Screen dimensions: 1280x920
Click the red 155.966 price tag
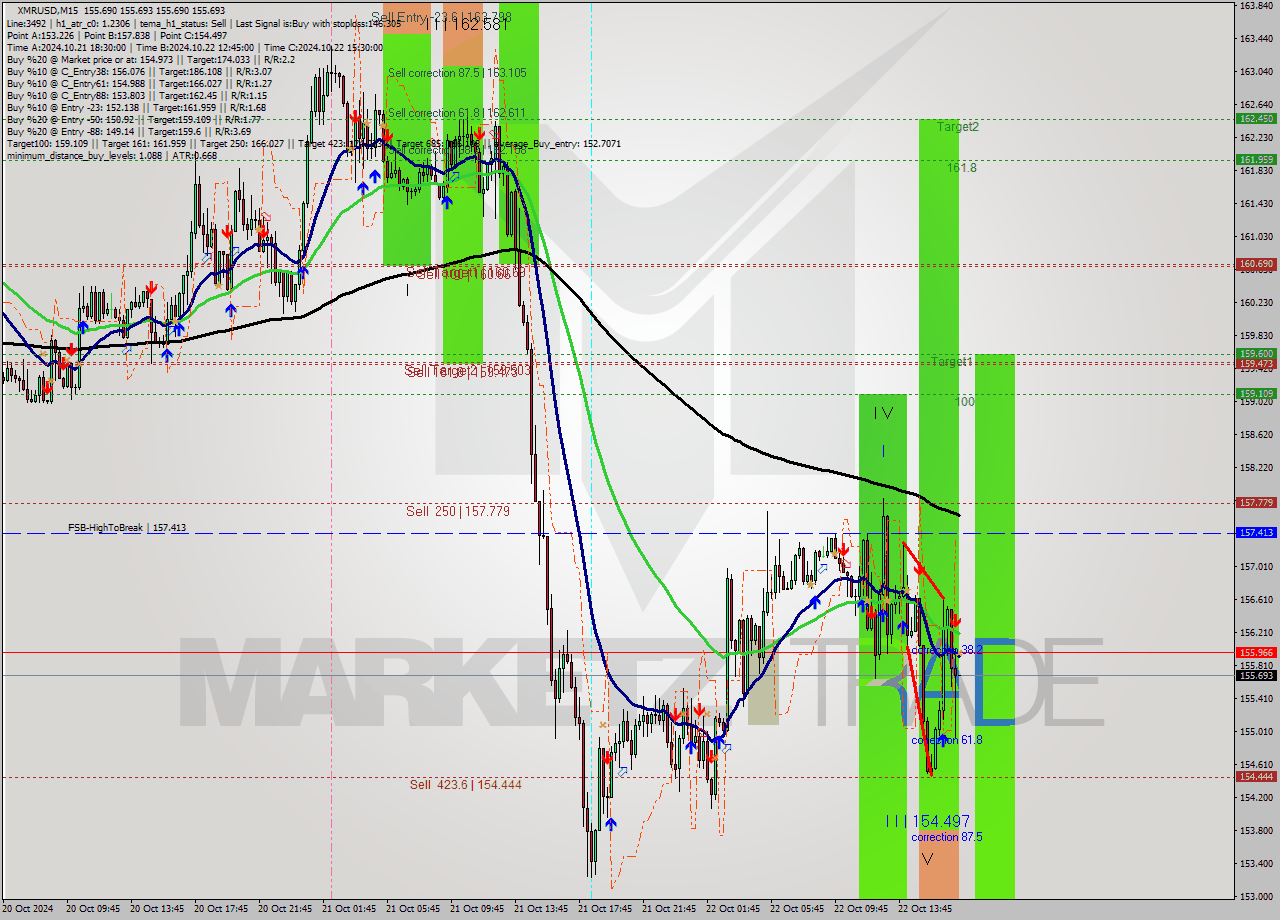(x=1256, y=652)
